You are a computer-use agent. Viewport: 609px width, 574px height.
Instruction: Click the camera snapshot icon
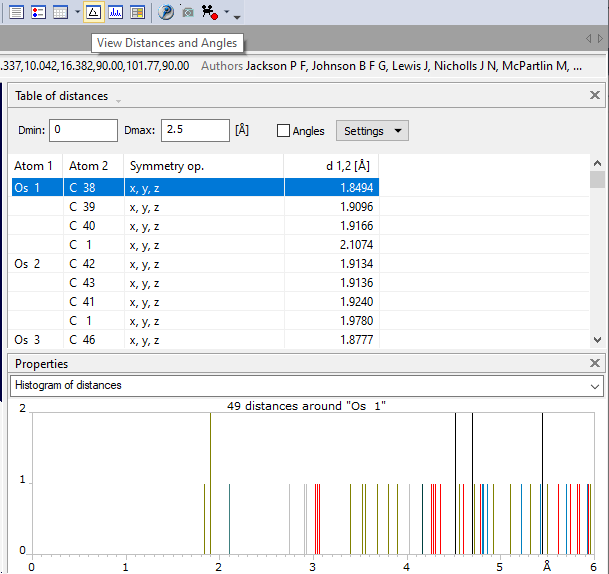(x=187, y=13)
